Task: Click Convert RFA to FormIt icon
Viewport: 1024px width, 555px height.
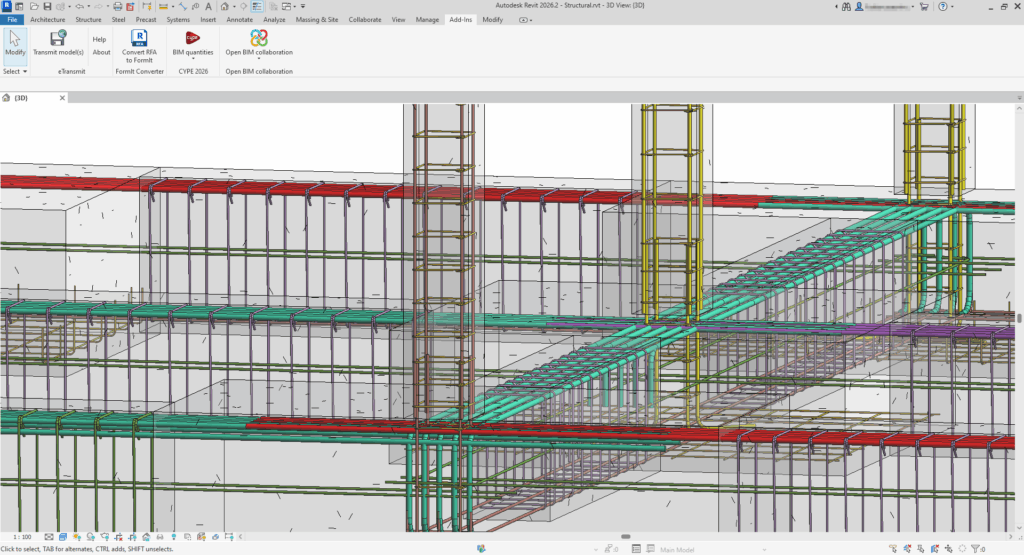Action: pos(139,38)
